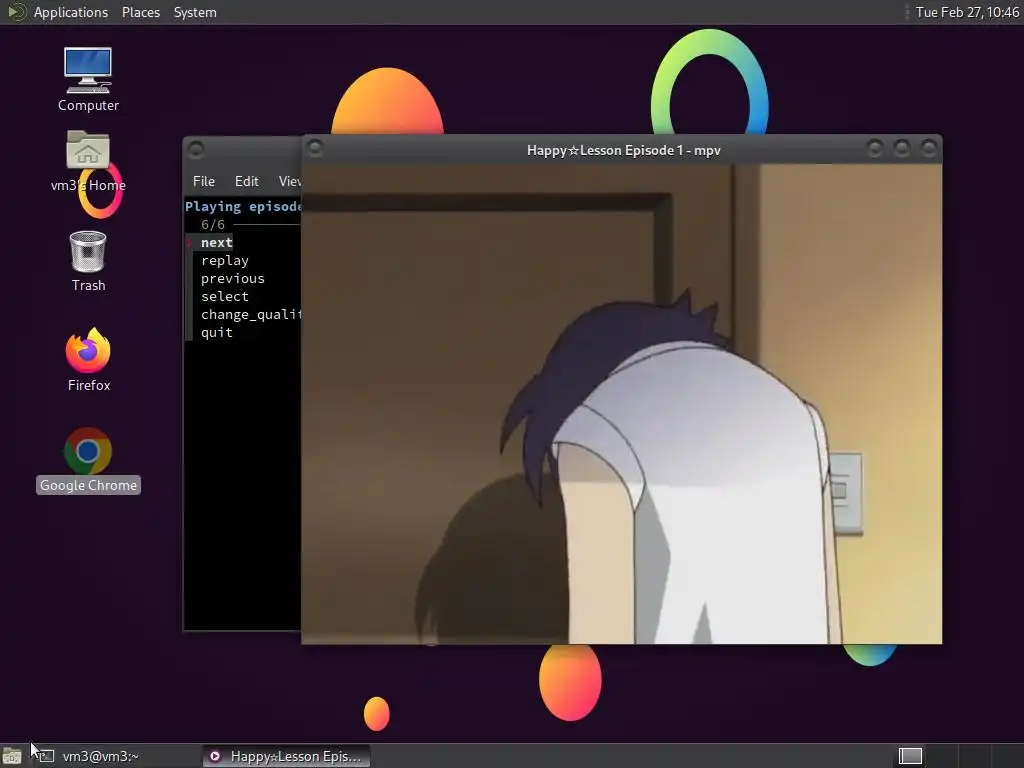This screenshot has height=768, width=1024.
Task: Select the 'next' option in terminal
Action: [217, 242]
